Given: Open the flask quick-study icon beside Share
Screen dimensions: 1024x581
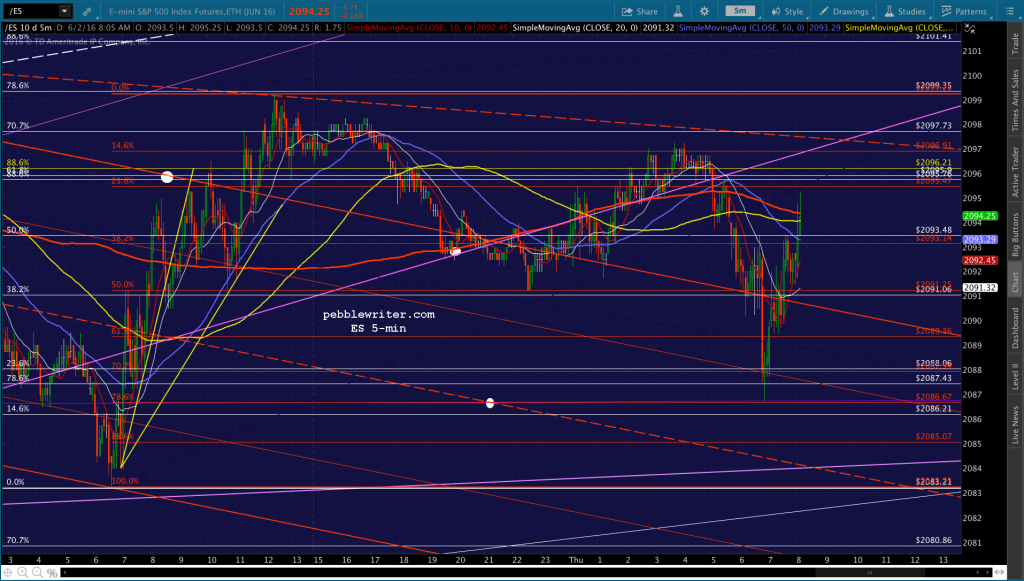Looking at the screenshot, I should tap(678, 11).
